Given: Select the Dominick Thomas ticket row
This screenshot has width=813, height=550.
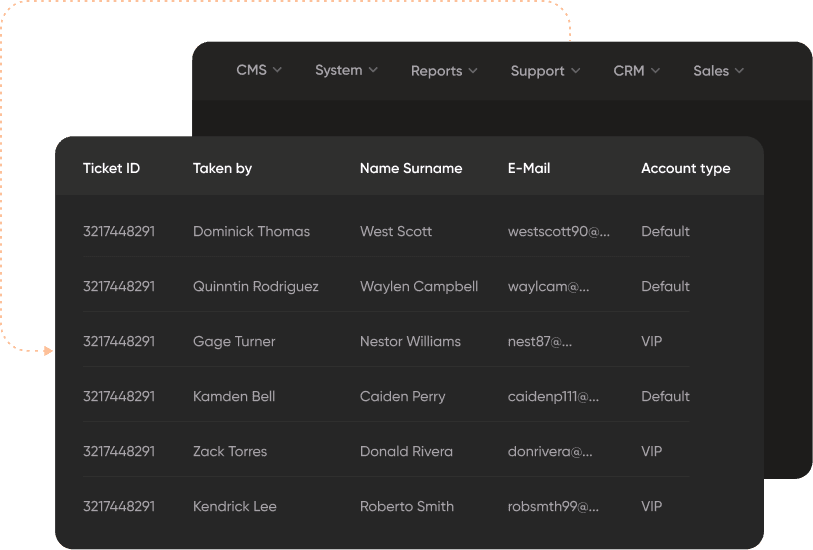Looking at the screenshot, I should (x=251, y=231).
